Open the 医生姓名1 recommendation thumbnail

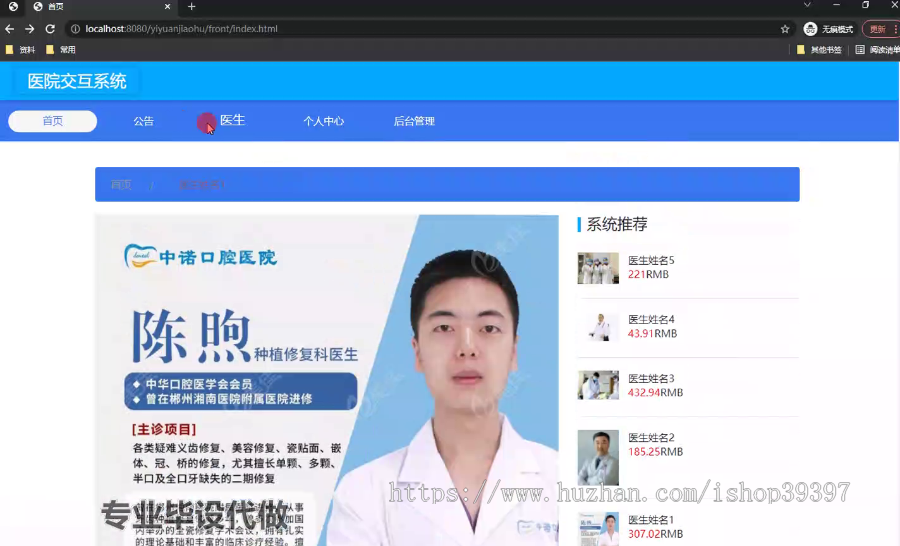tap(598, 529)
